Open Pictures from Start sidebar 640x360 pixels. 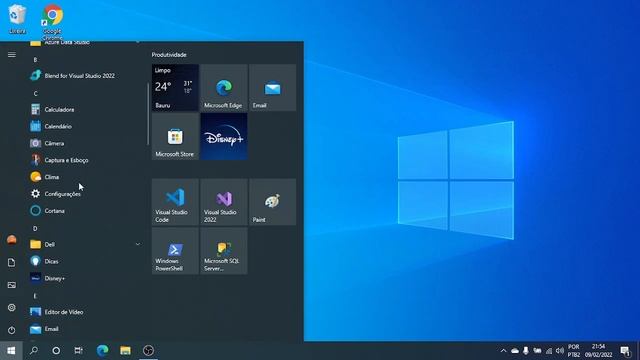point(11,285)
